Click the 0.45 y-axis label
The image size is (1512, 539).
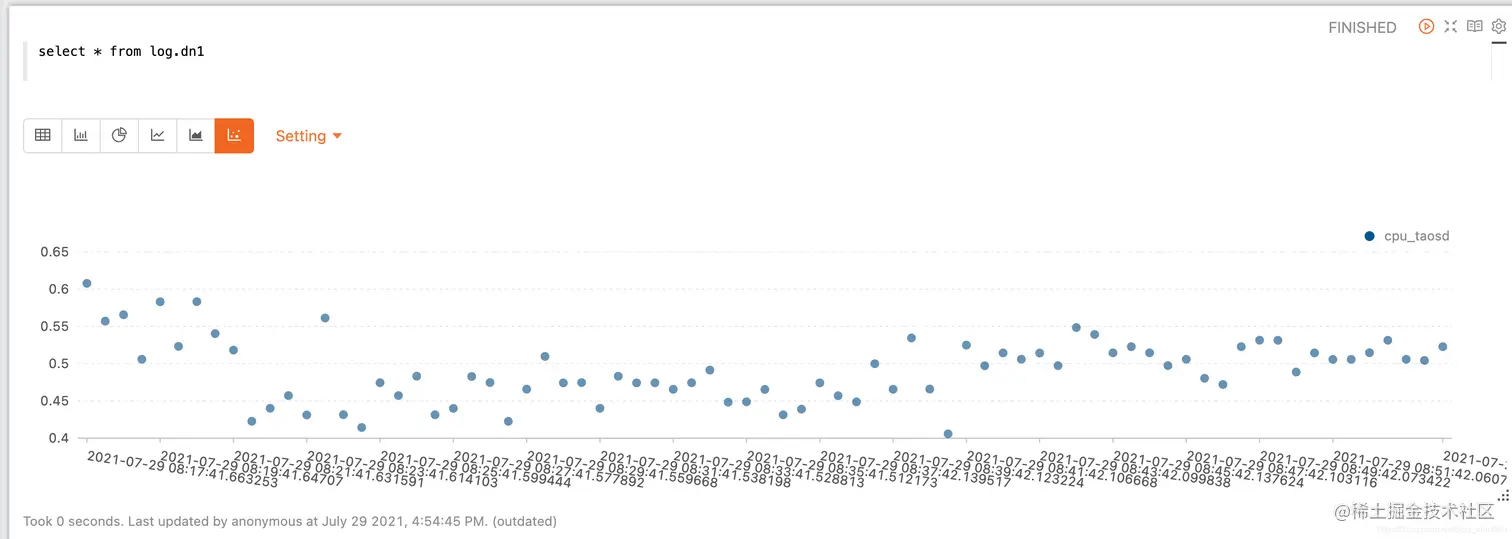(54, 401)
